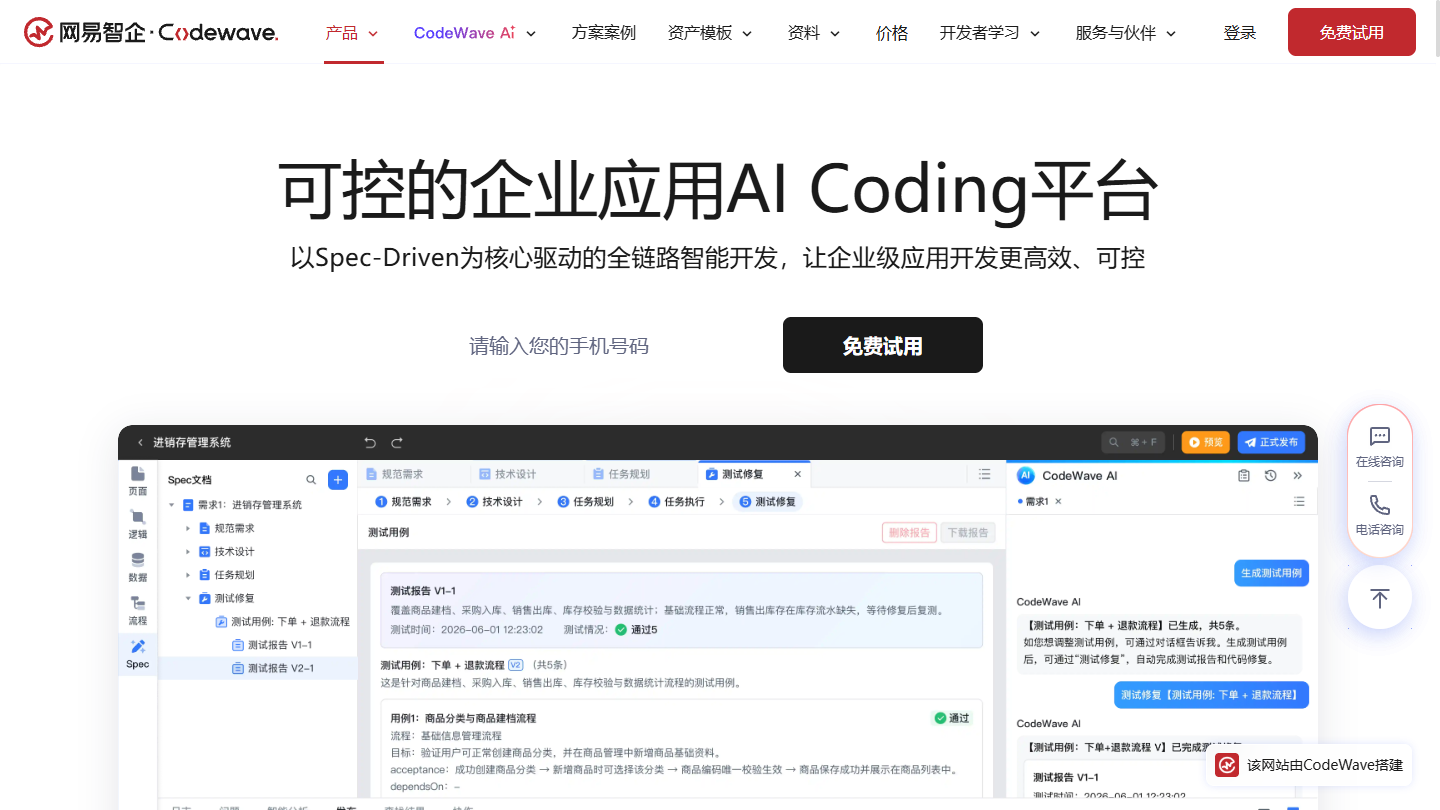Expand the CodeWave AI nav menu

[475, 33]
